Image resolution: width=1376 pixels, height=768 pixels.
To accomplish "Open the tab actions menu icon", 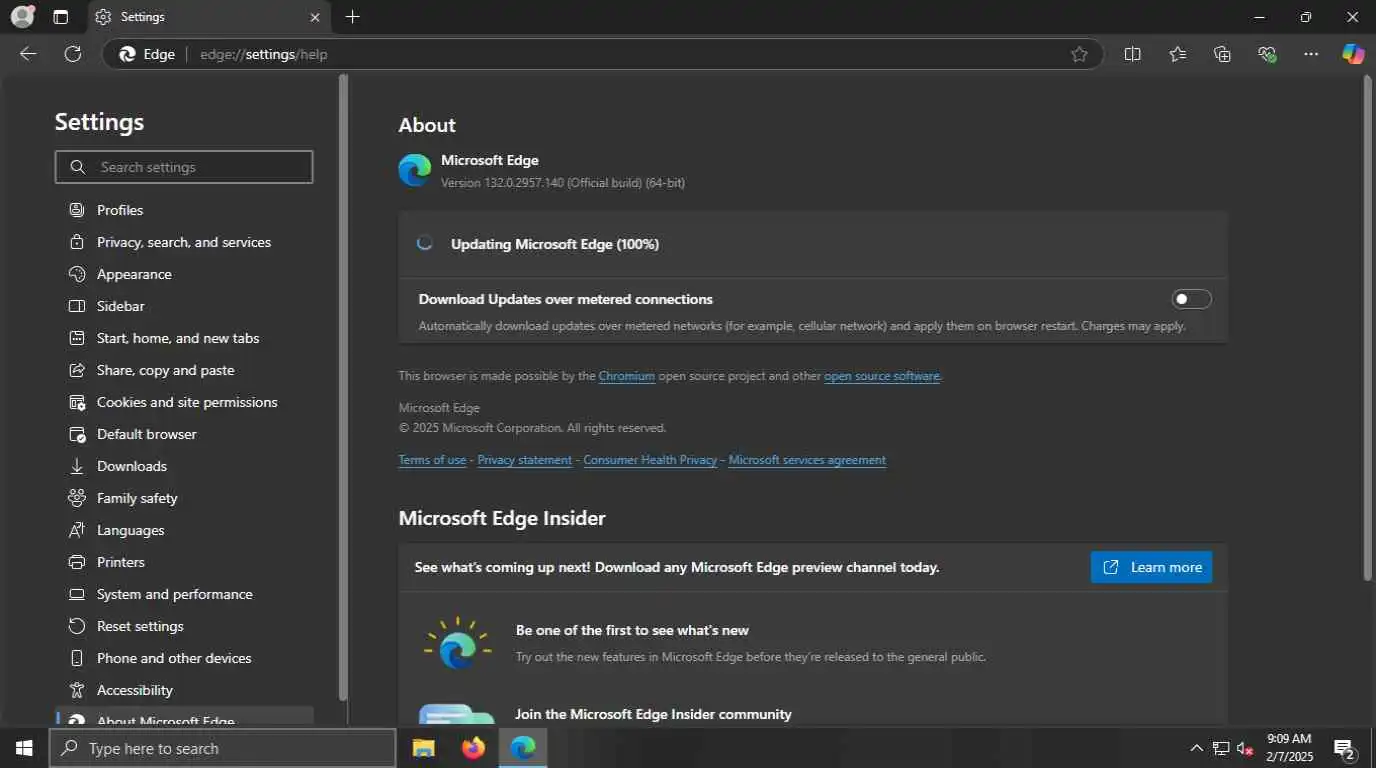I will 61,17.
